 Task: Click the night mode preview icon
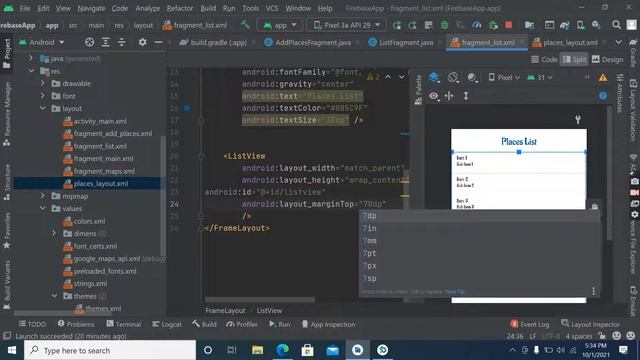[x=472, y=77]
